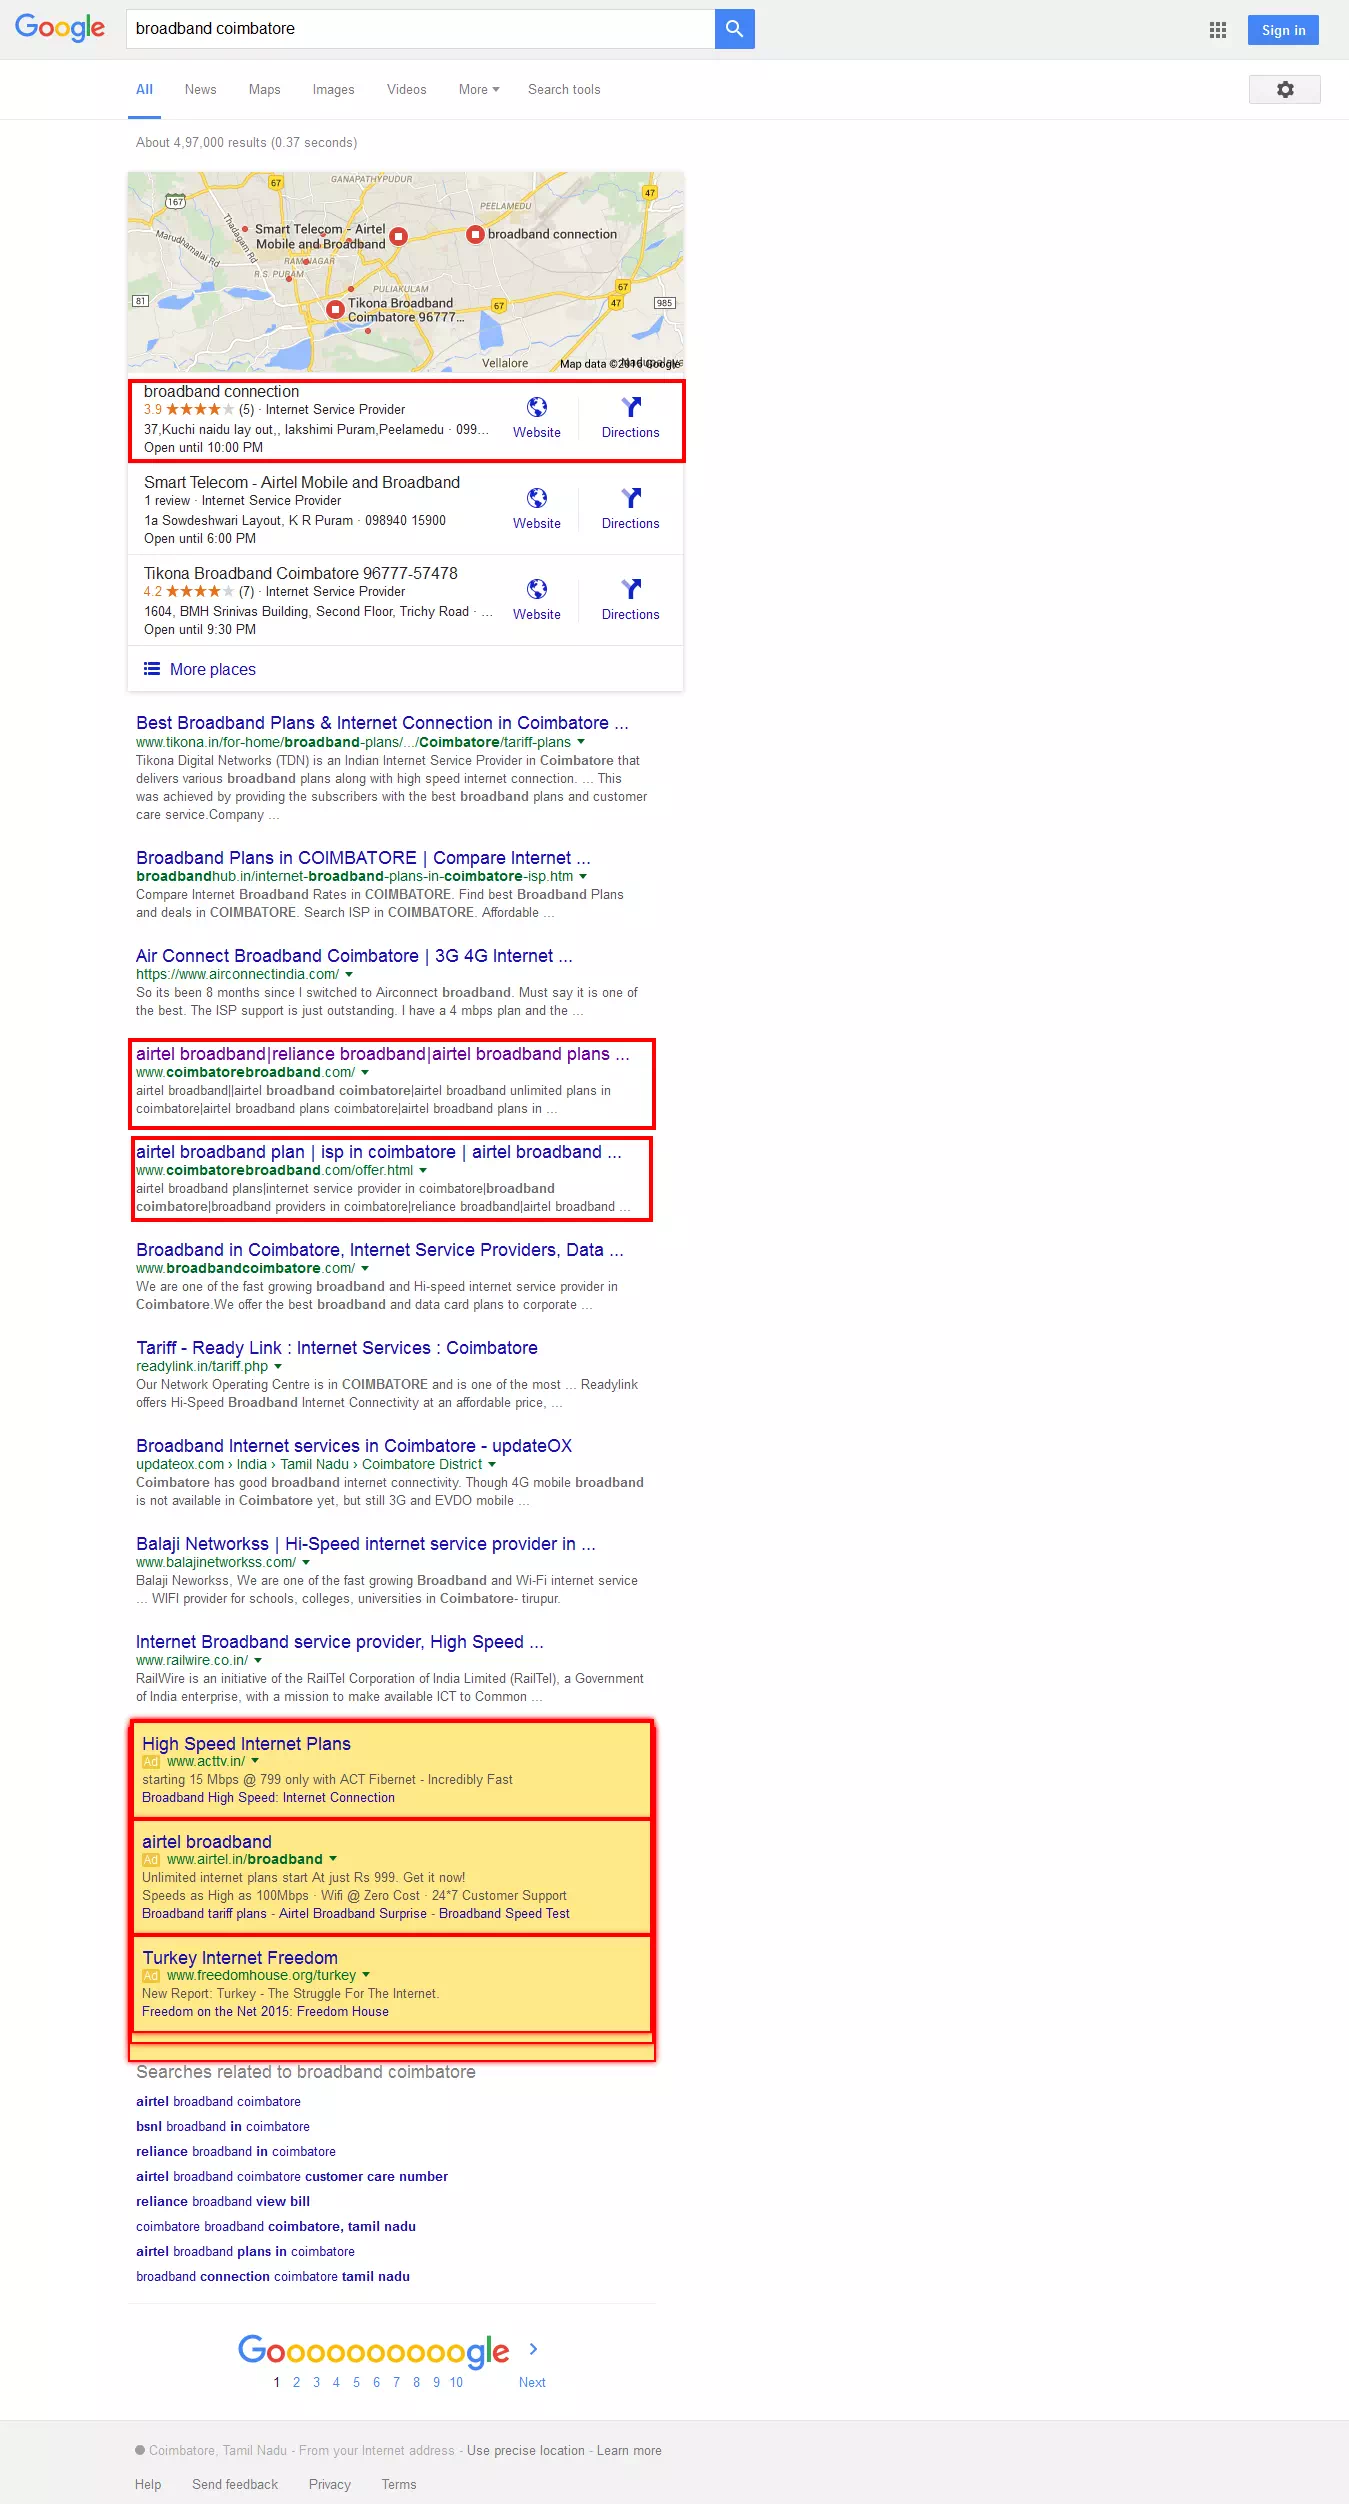
Task: Click Website globe for broadband connection
Action: tap(537, 408)
